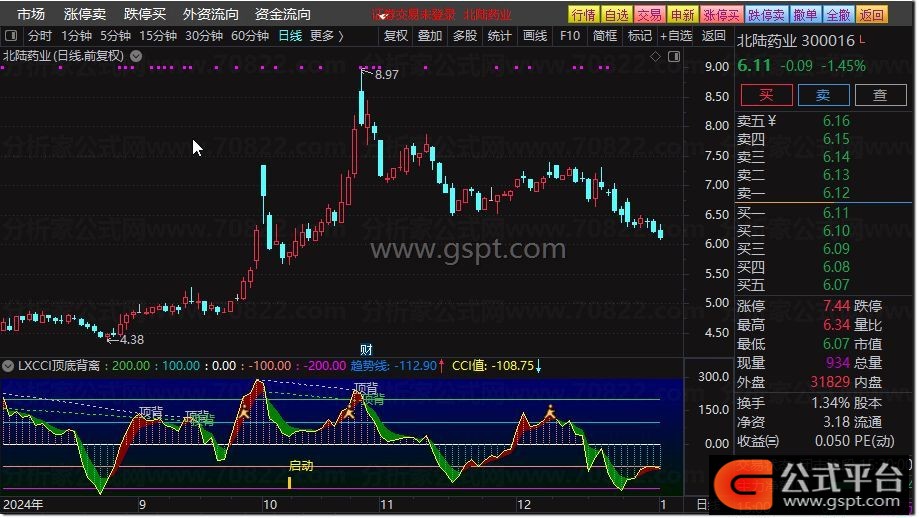Click the 换手 value 1.34%
This screenshot has width=919, height=518.
[x=830, y=403]
